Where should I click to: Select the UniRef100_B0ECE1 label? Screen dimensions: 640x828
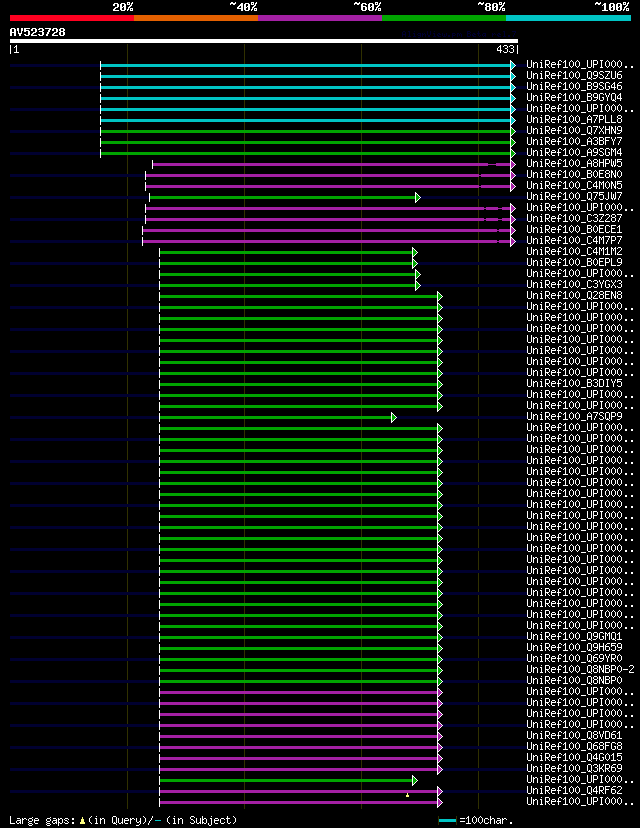574,230
